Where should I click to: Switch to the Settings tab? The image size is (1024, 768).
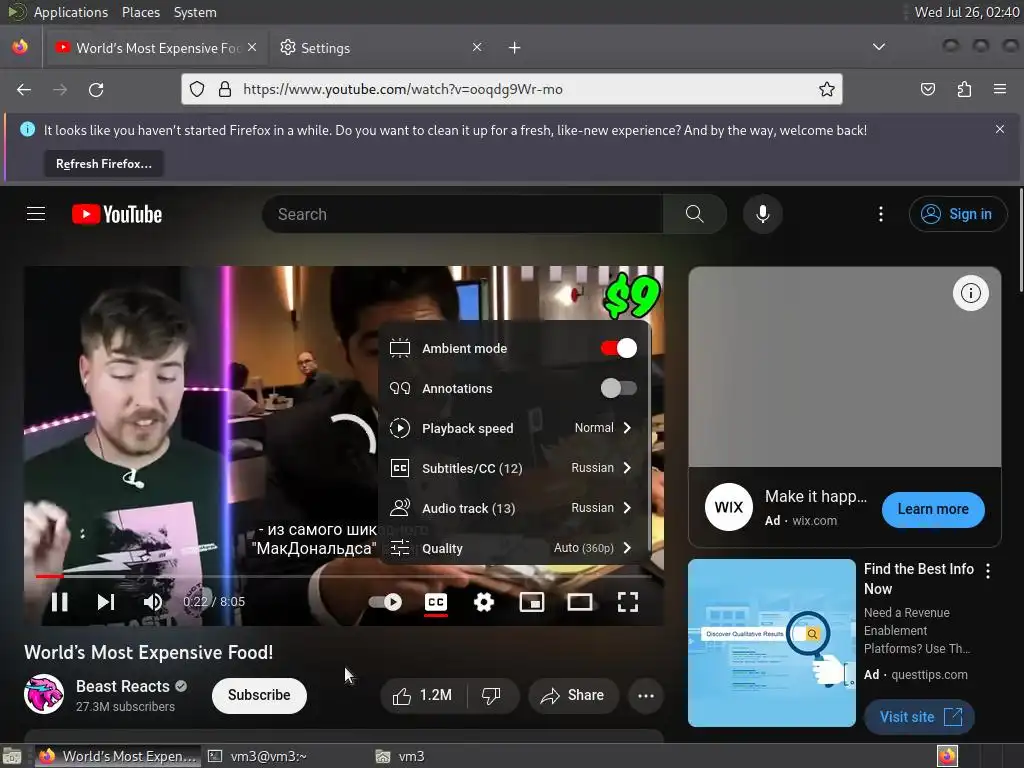(x=381, y=48)
